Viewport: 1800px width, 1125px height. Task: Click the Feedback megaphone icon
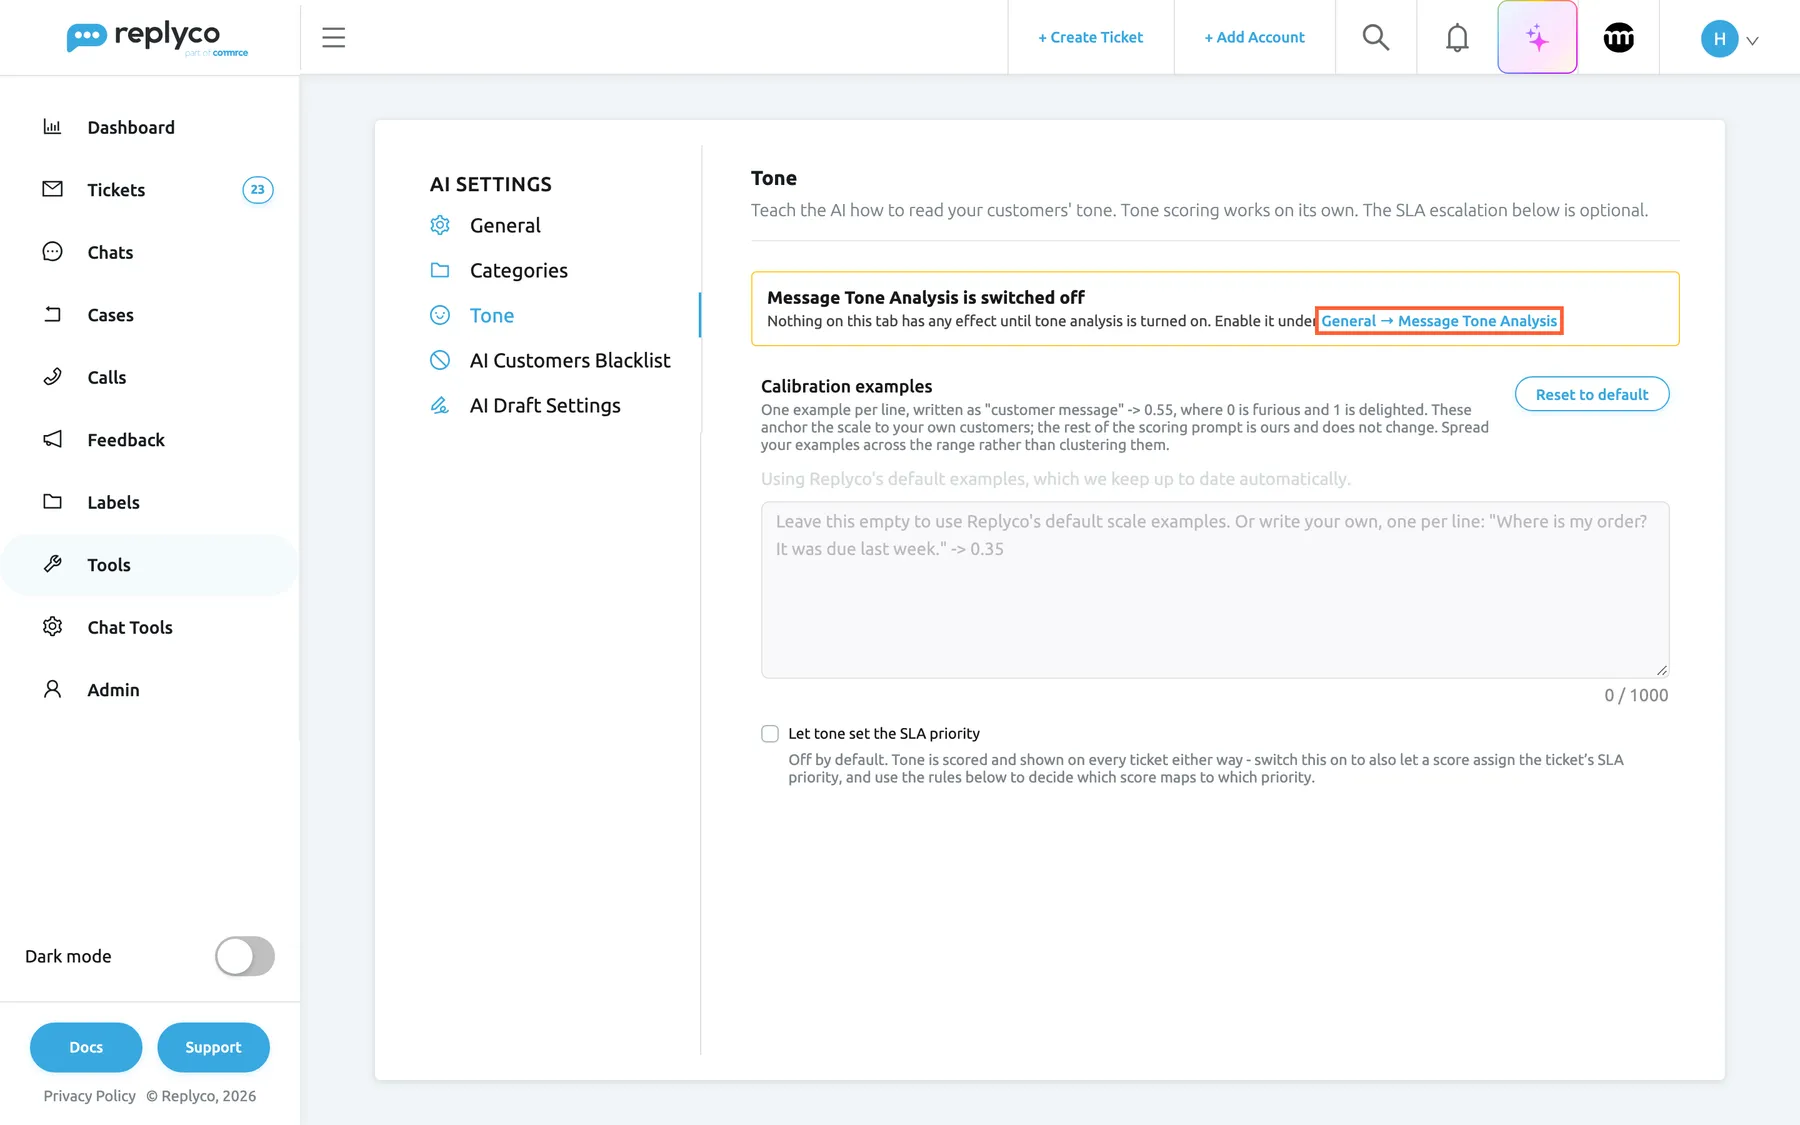(x=52, y=439)
